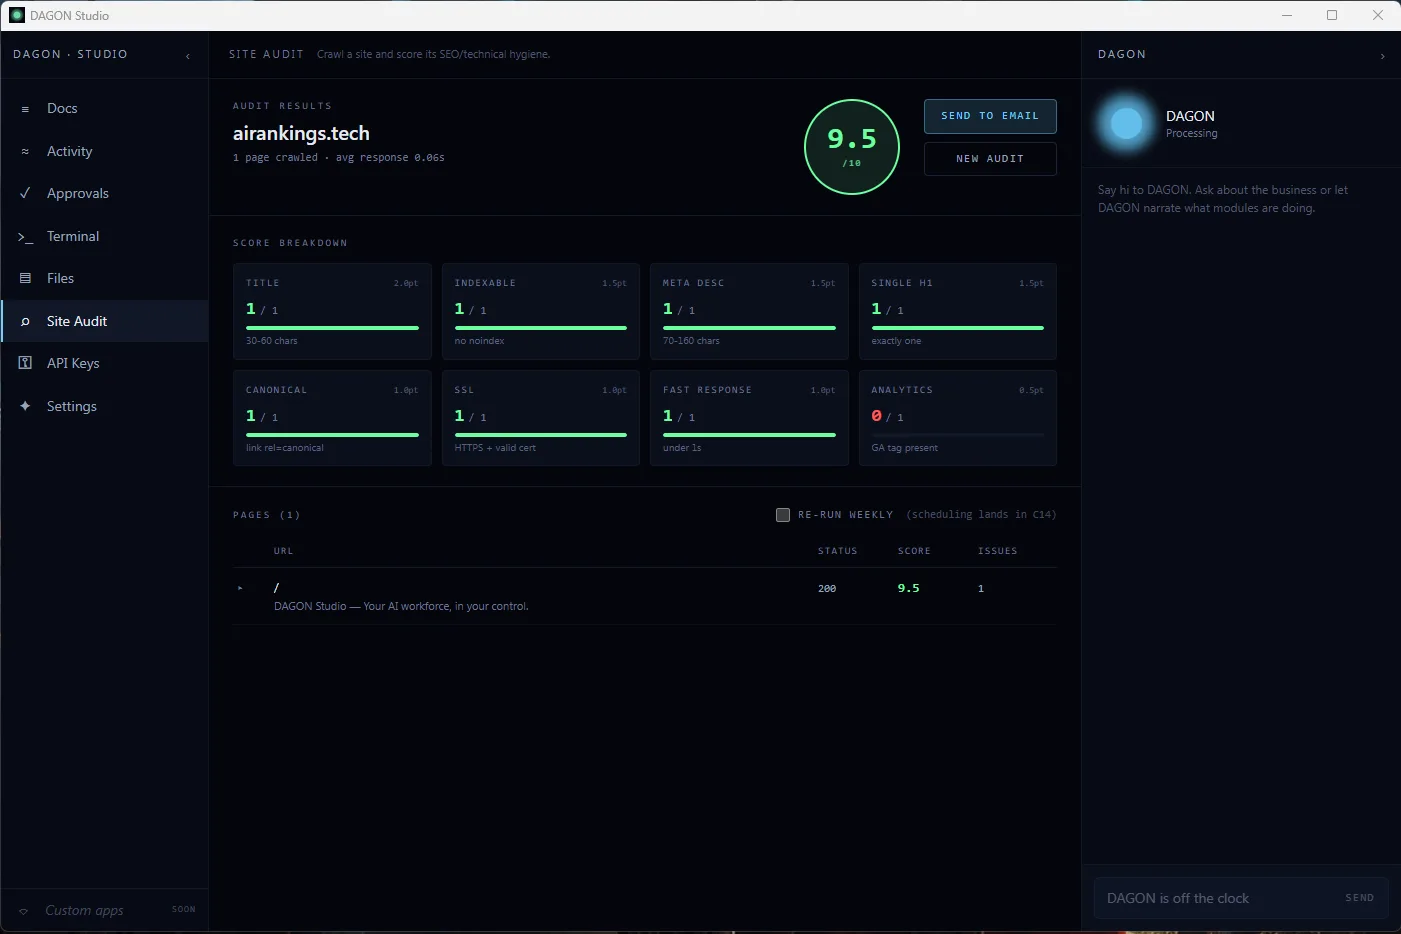Click the Activity wave icon
1401x934 pixels.
click(25, 152)
